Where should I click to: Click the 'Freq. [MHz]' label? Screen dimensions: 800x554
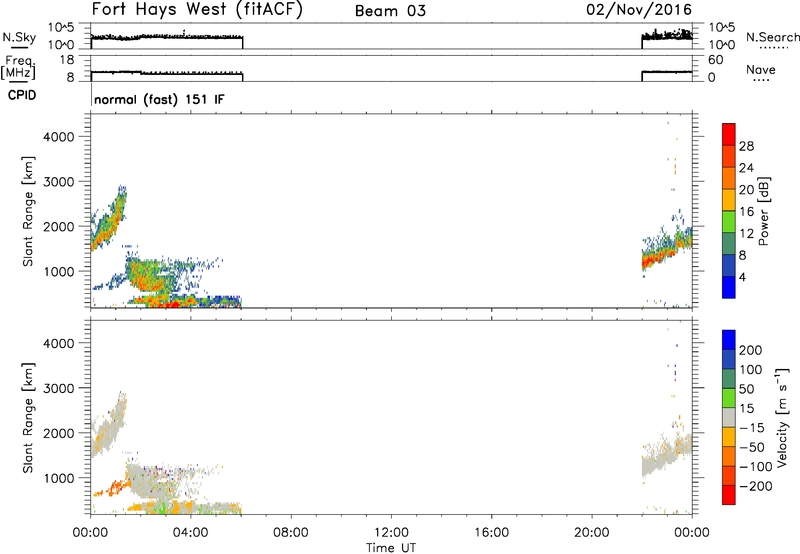coord(18,68)
